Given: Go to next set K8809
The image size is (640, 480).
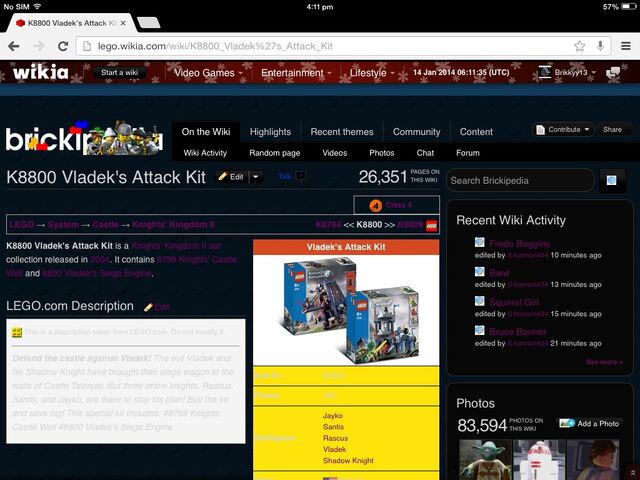Looking at the screenshot, I should (x=410, y=224).
